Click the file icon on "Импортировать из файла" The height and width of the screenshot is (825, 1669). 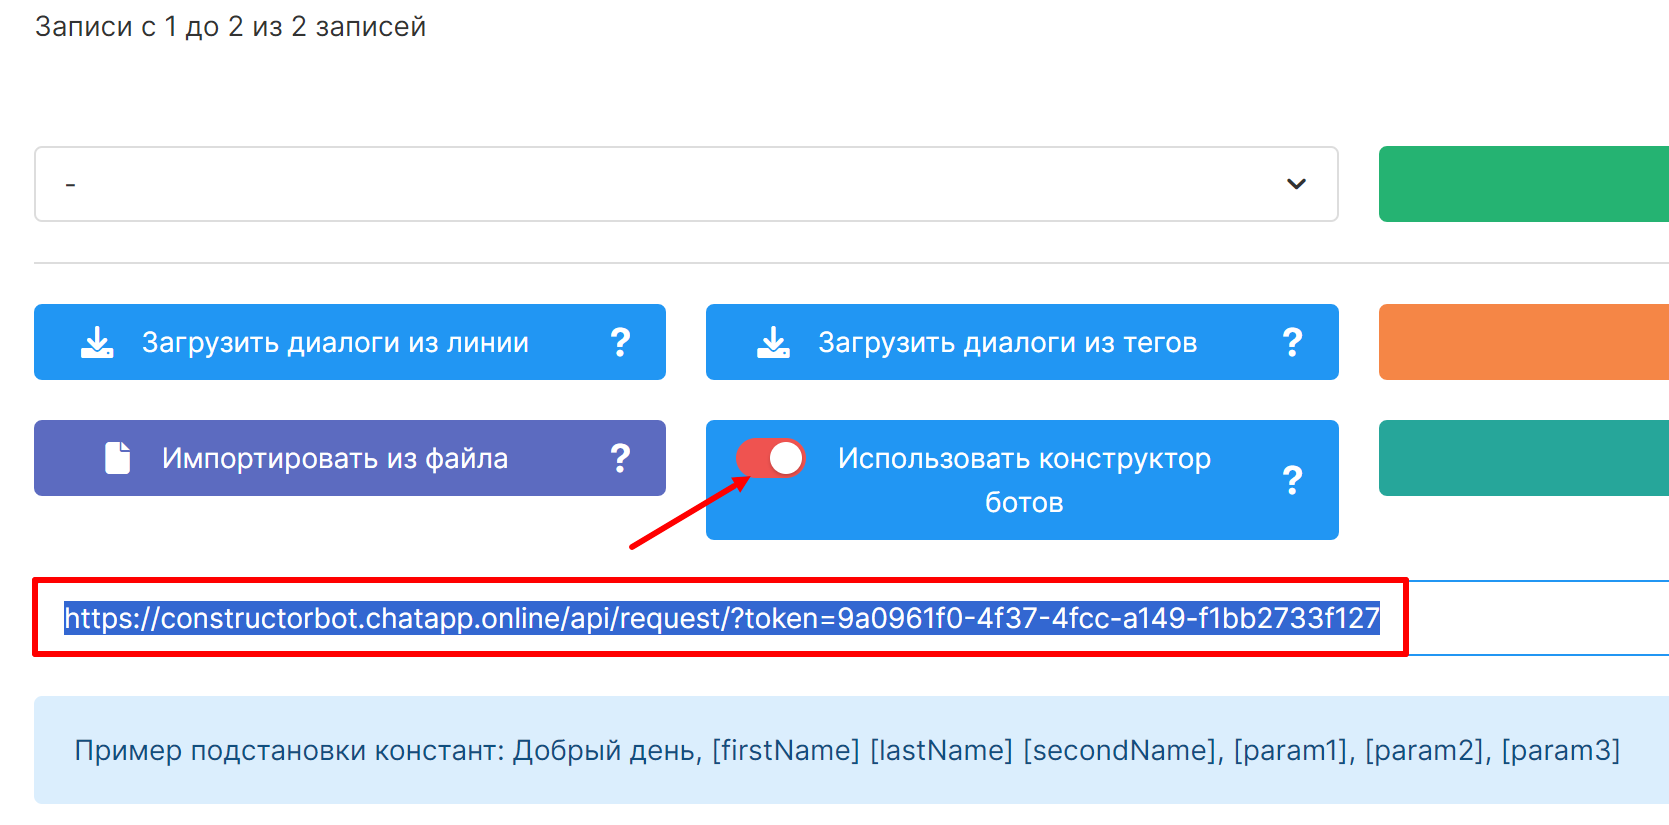coord(118,458)
